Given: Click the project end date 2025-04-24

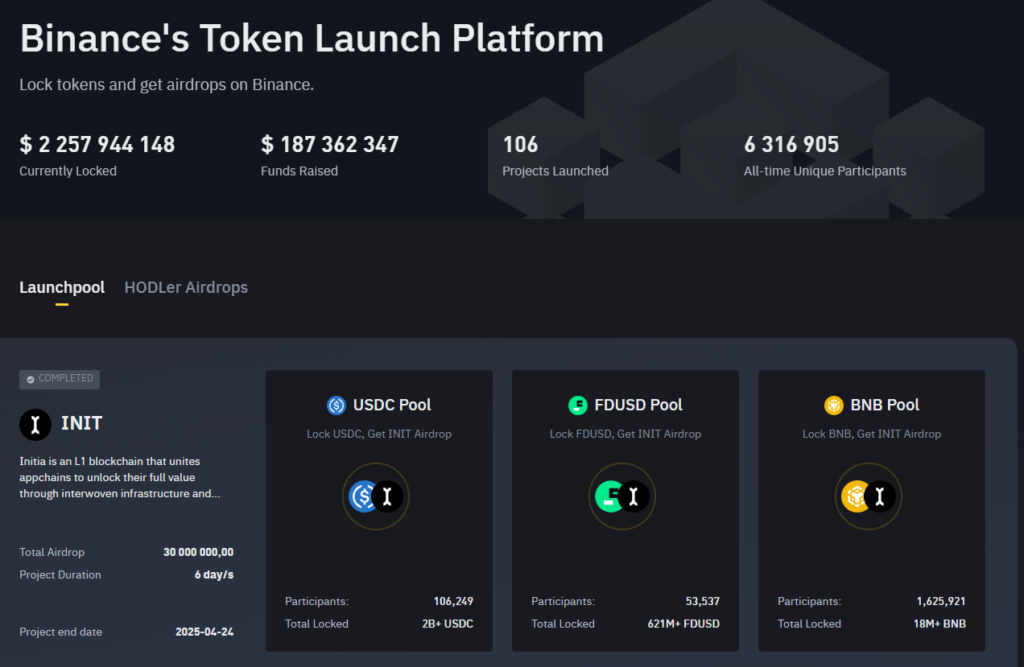Looking at the screenshot, I should pyautogui.click(x=205, y=632).
